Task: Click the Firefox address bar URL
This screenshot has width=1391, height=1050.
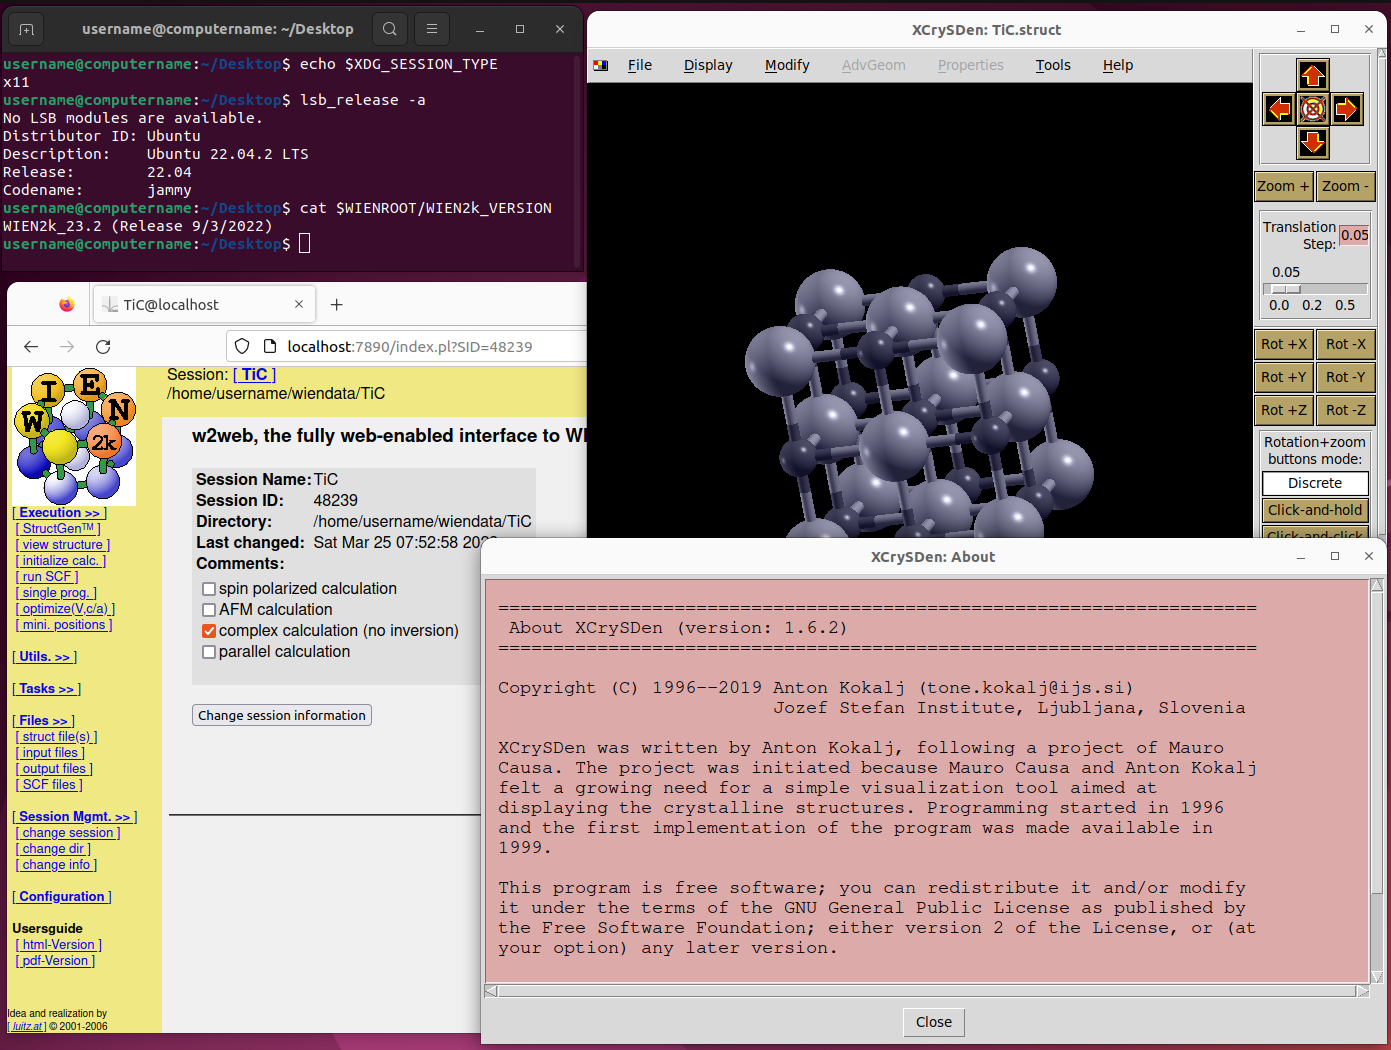Action: coord(410,346)
